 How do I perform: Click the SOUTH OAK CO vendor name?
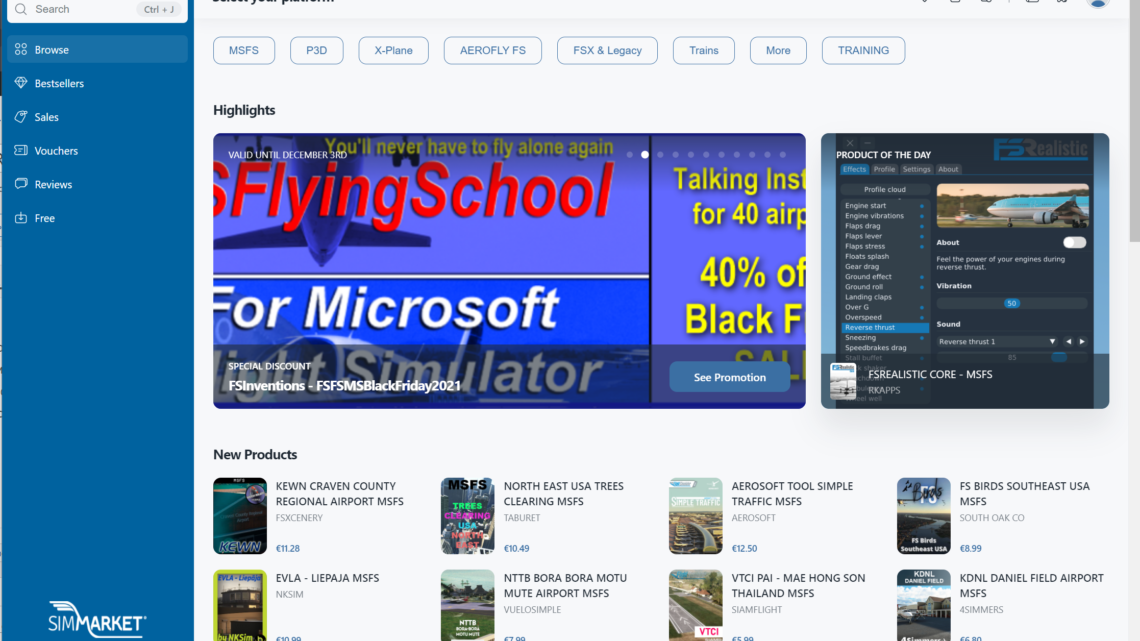pos(992,518)
